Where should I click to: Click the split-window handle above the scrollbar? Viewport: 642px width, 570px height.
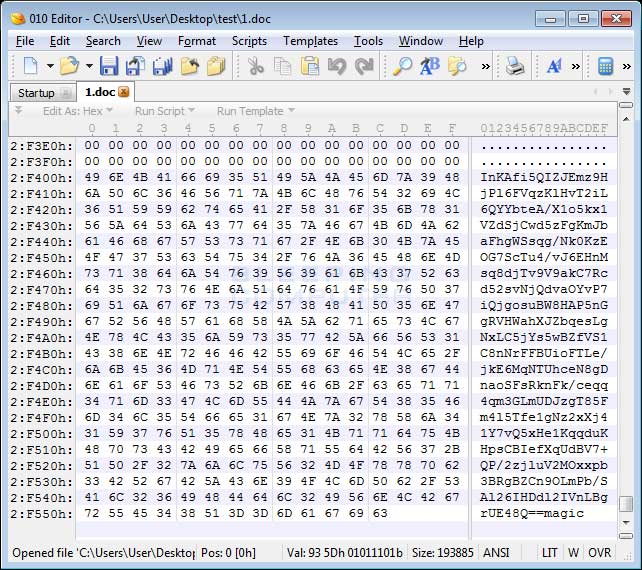[x=626, y=105]
